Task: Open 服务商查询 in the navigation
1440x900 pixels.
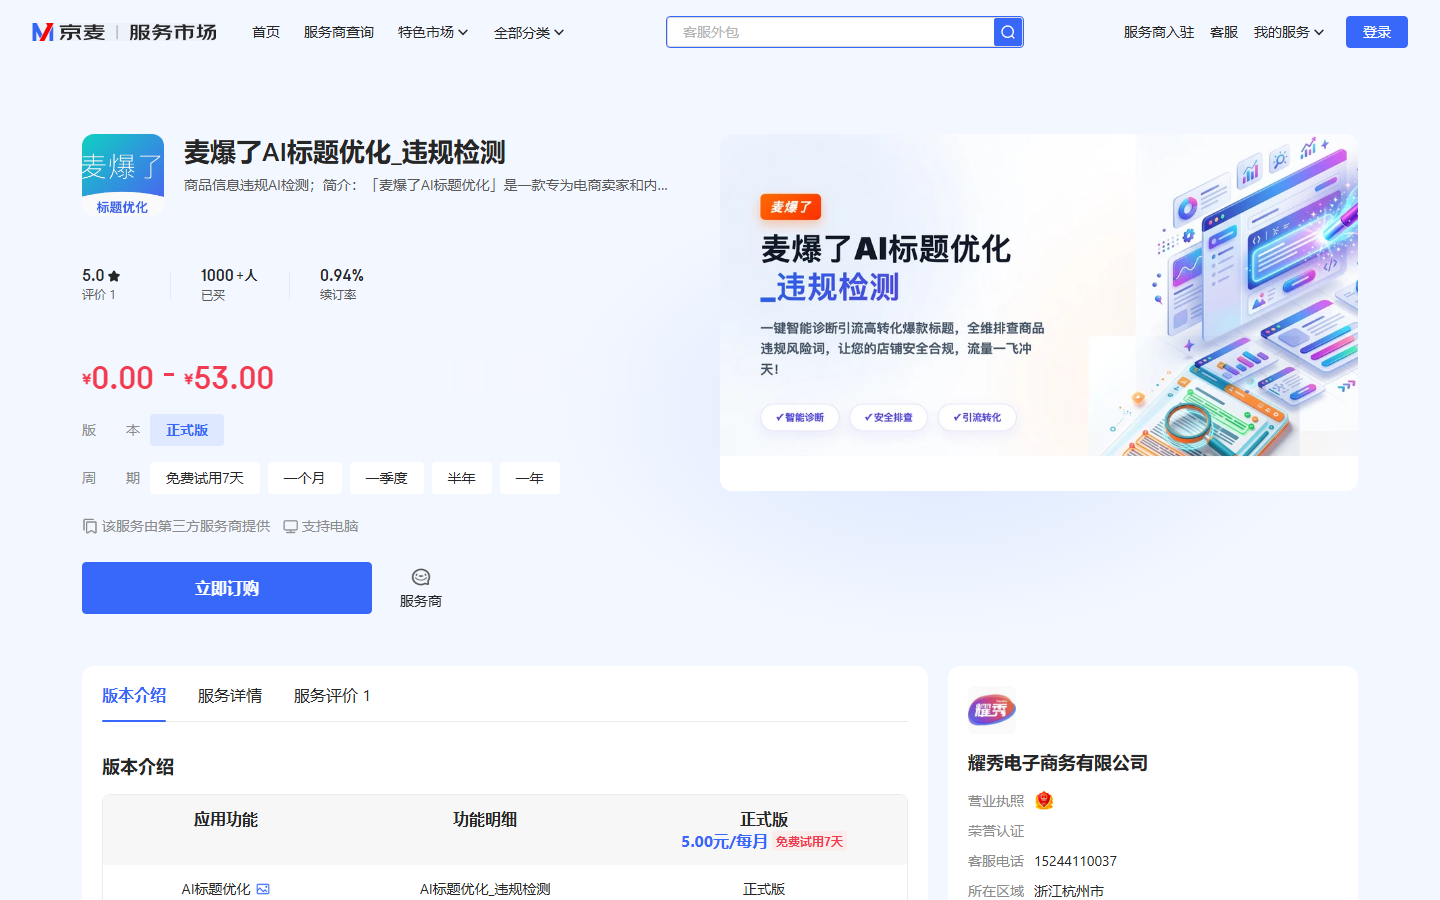Action: [x=339, y=32]
